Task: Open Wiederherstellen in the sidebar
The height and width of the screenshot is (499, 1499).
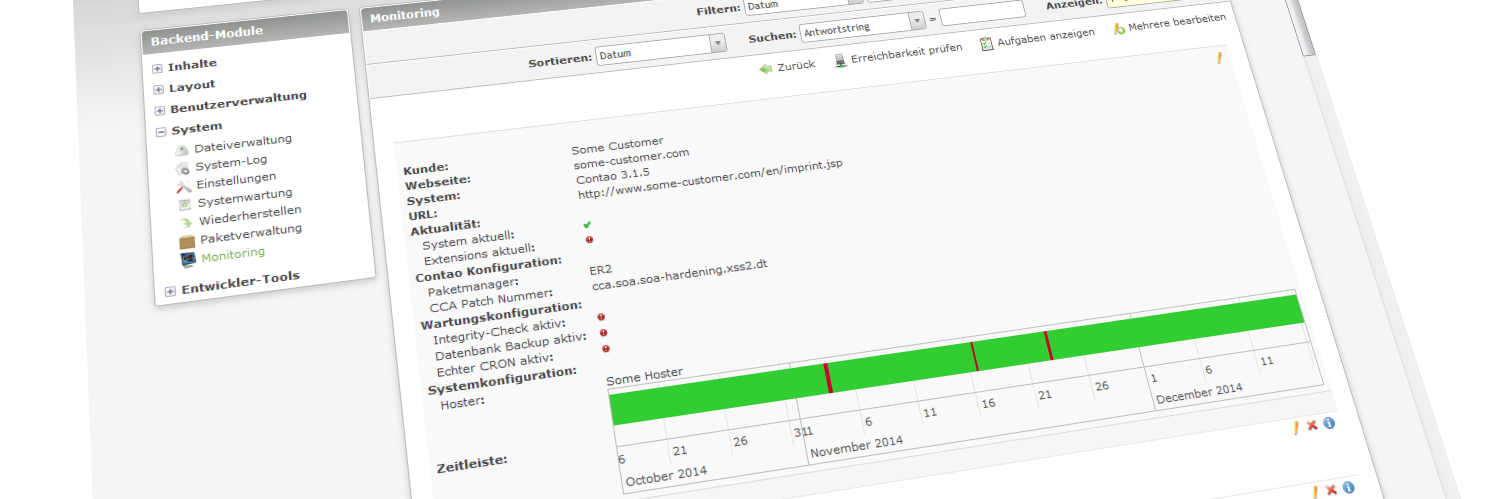Action: [250, 214]
